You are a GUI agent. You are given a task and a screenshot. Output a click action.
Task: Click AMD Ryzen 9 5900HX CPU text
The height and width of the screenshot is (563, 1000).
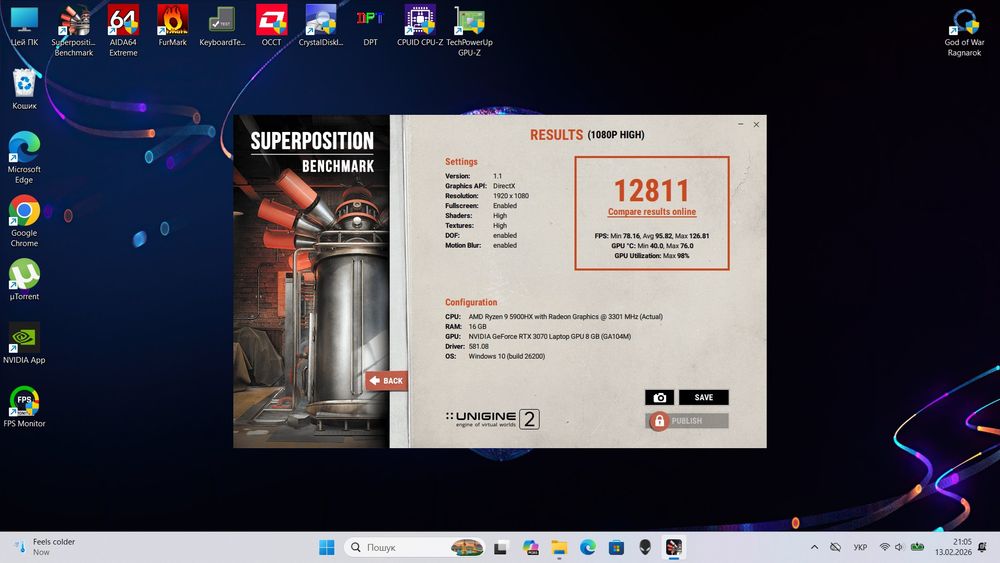[x=566, y=316]
